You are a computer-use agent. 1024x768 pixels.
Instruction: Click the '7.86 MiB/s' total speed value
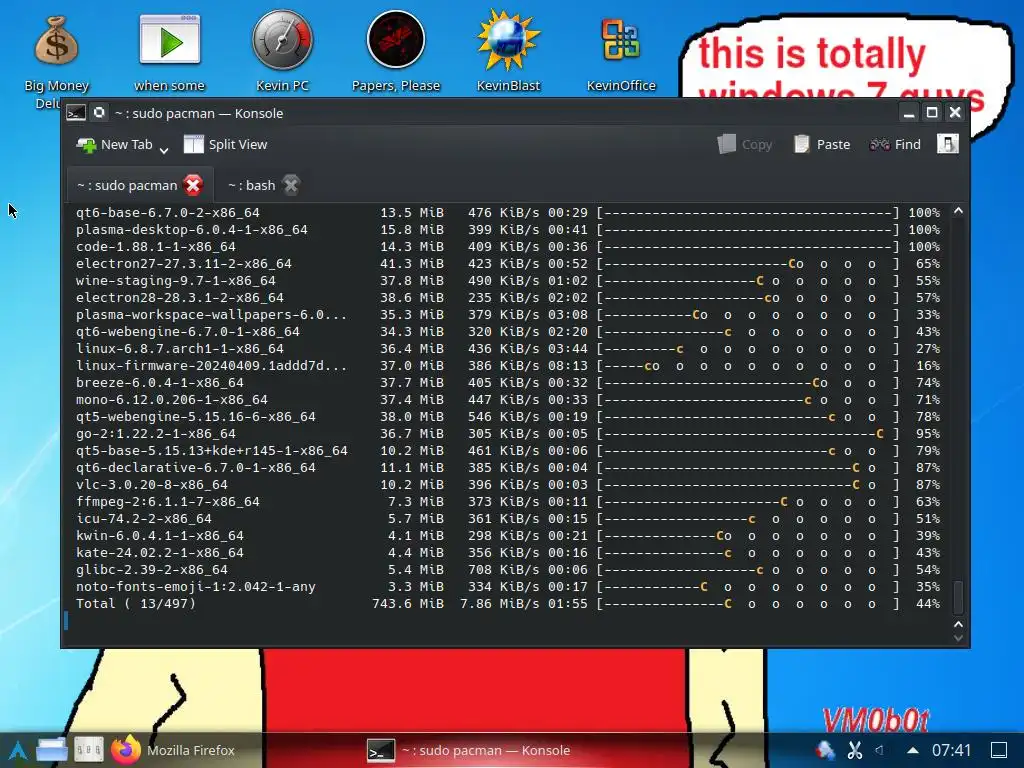500,603
